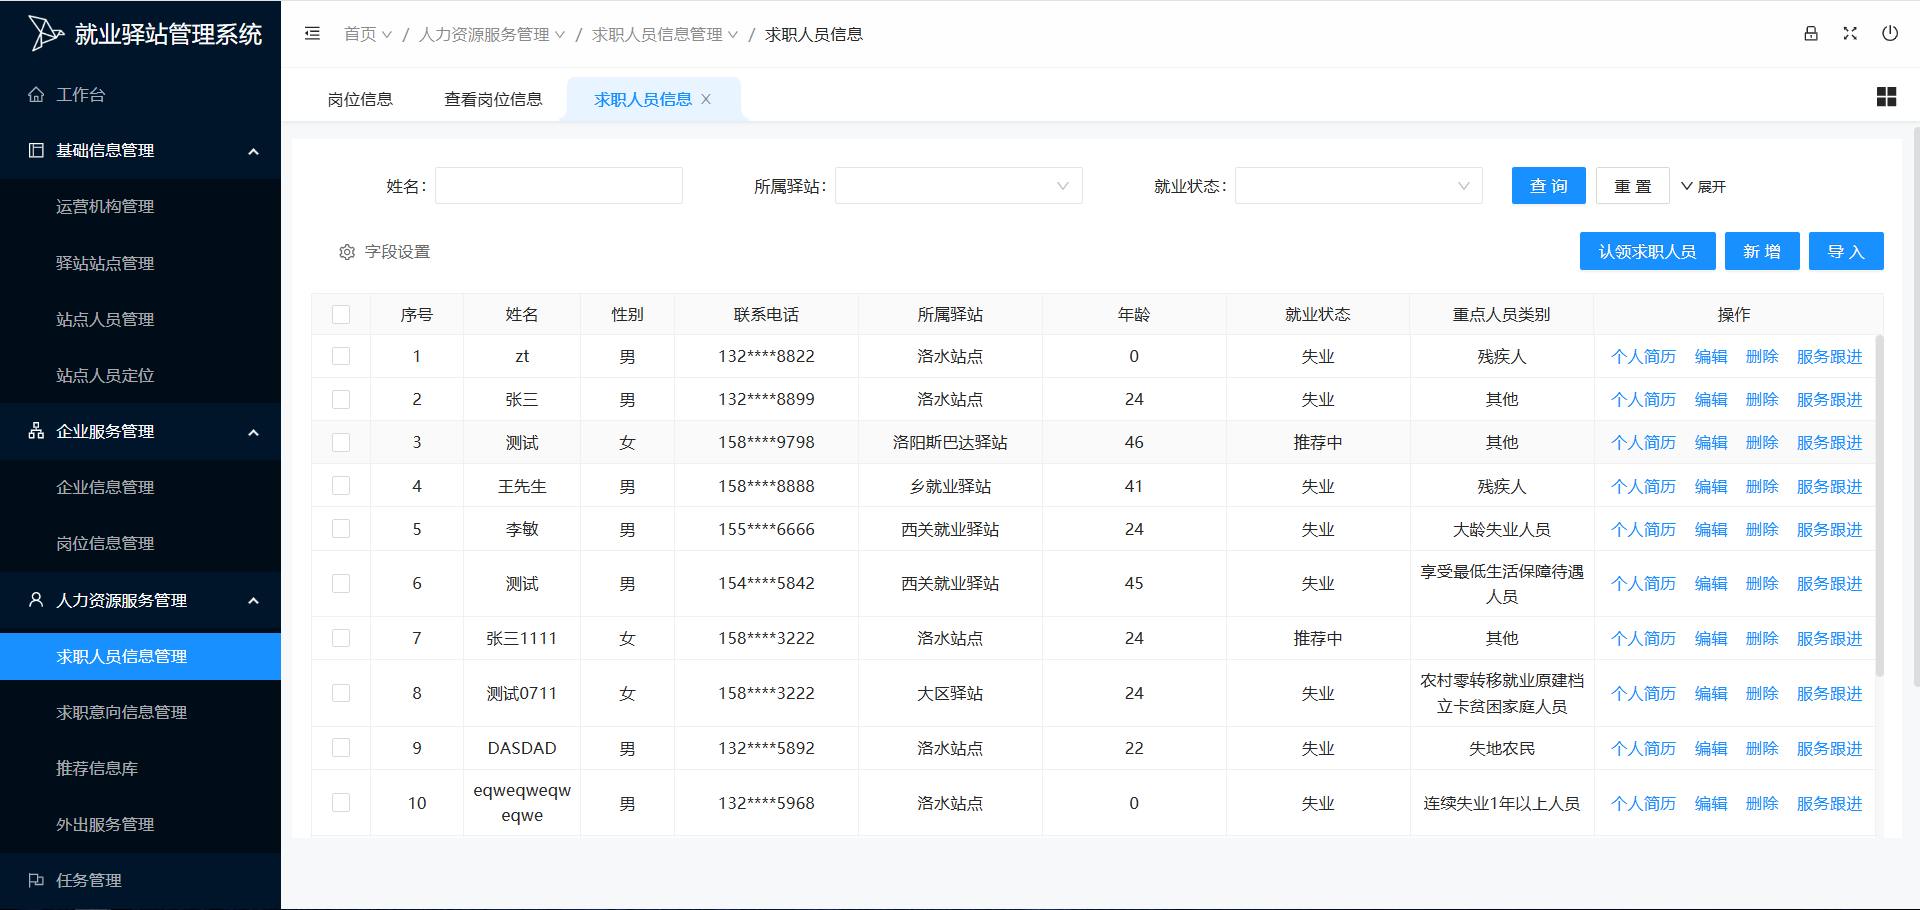
Task: Select checkbox for 李敏 row
Action: click(x=341, y=529)
